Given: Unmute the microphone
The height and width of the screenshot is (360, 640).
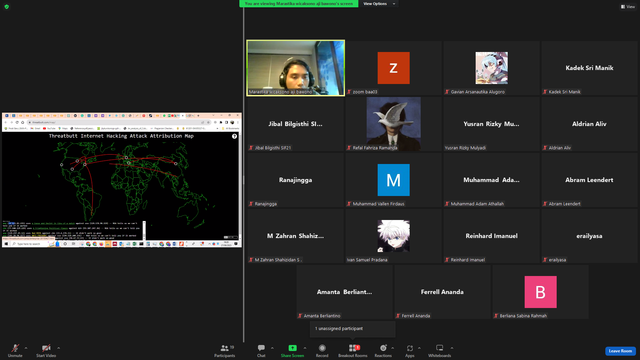Looking at the screenshot, I should pyautogui.click(x=15, y=350).
